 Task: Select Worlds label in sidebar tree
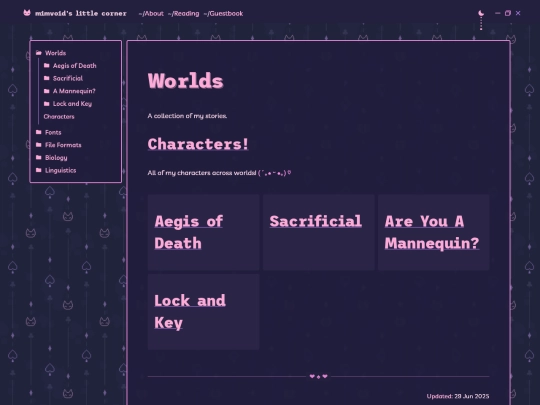pyautogui.click(x=55, y=53)
